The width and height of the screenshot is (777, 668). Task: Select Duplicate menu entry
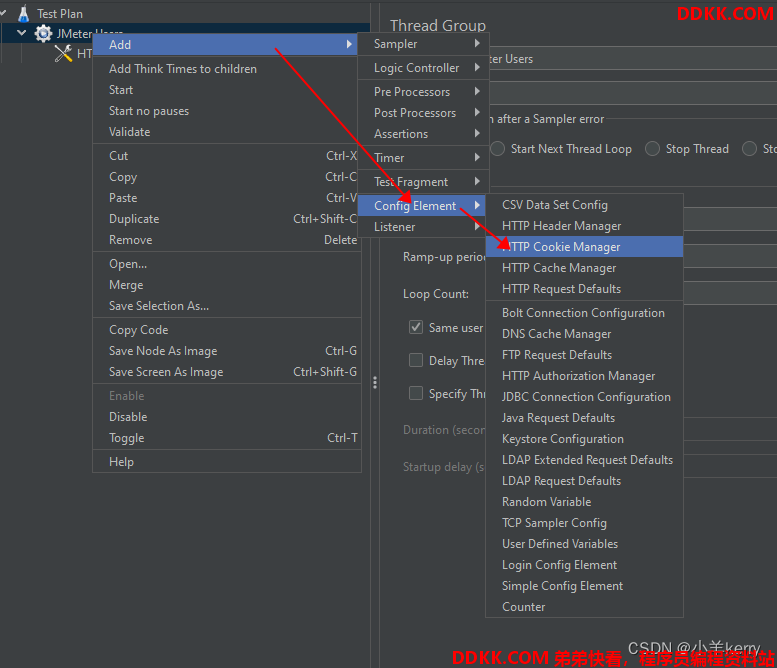(225, 219)
